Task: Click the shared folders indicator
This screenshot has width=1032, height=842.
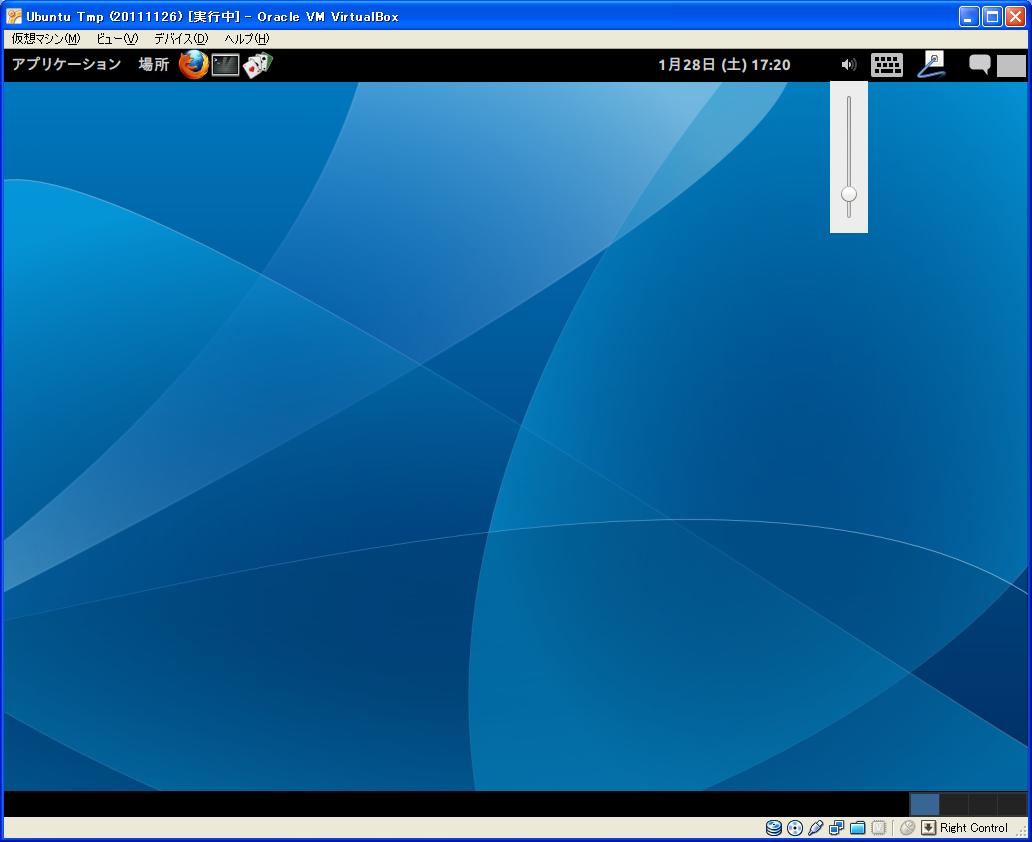Action: [858, 828]
